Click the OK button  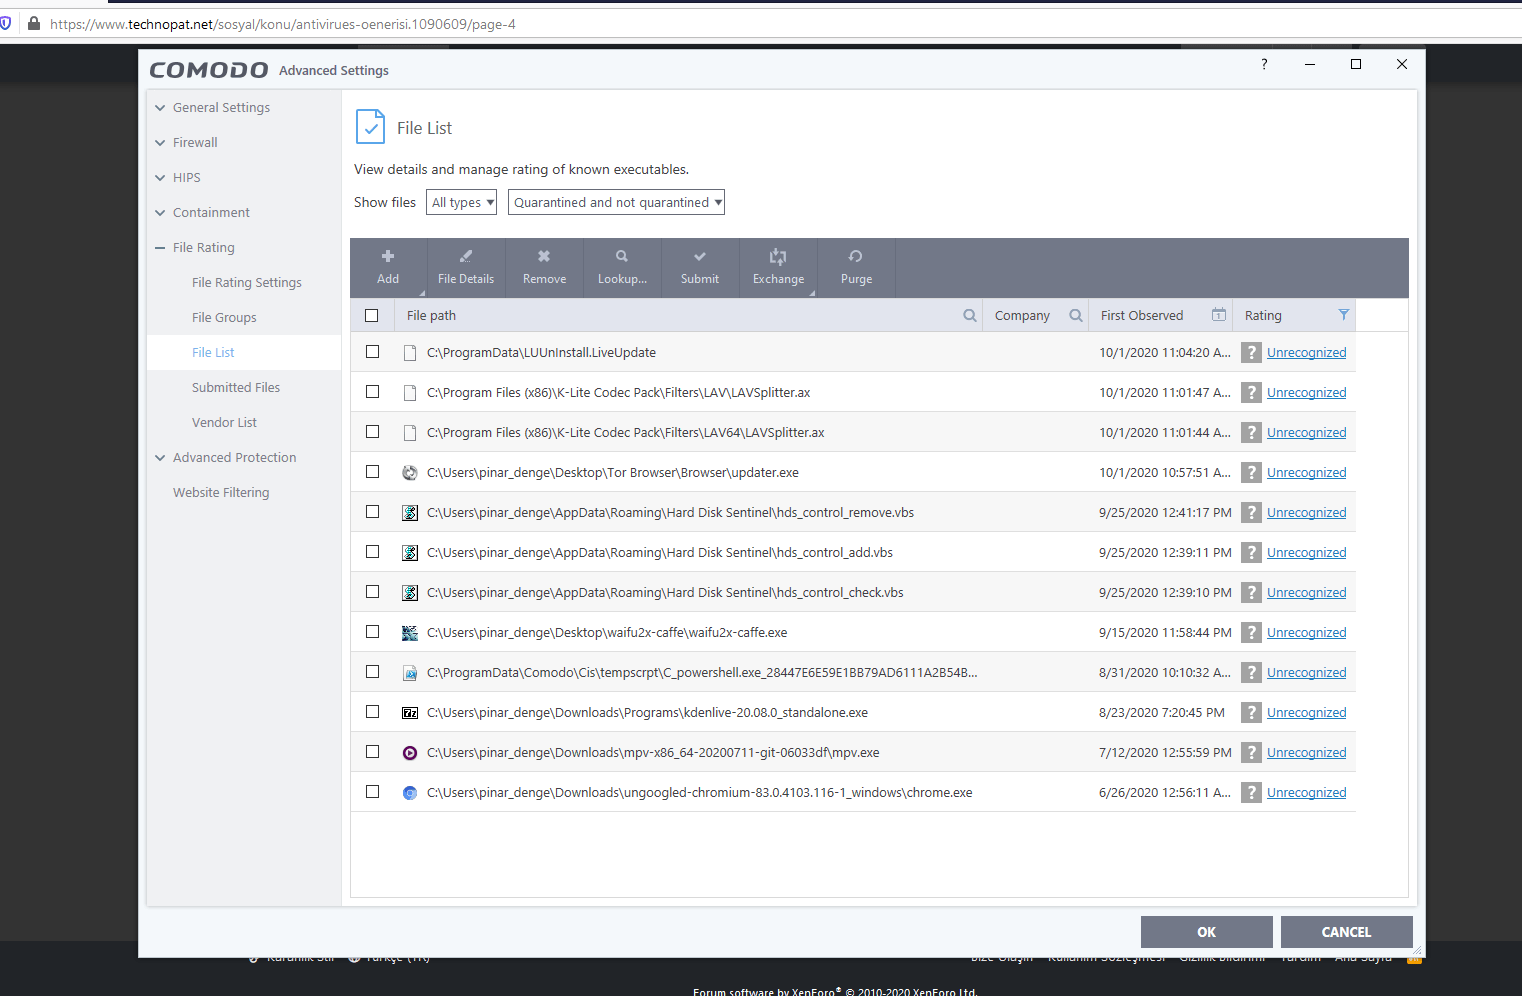pos(1207,932)
